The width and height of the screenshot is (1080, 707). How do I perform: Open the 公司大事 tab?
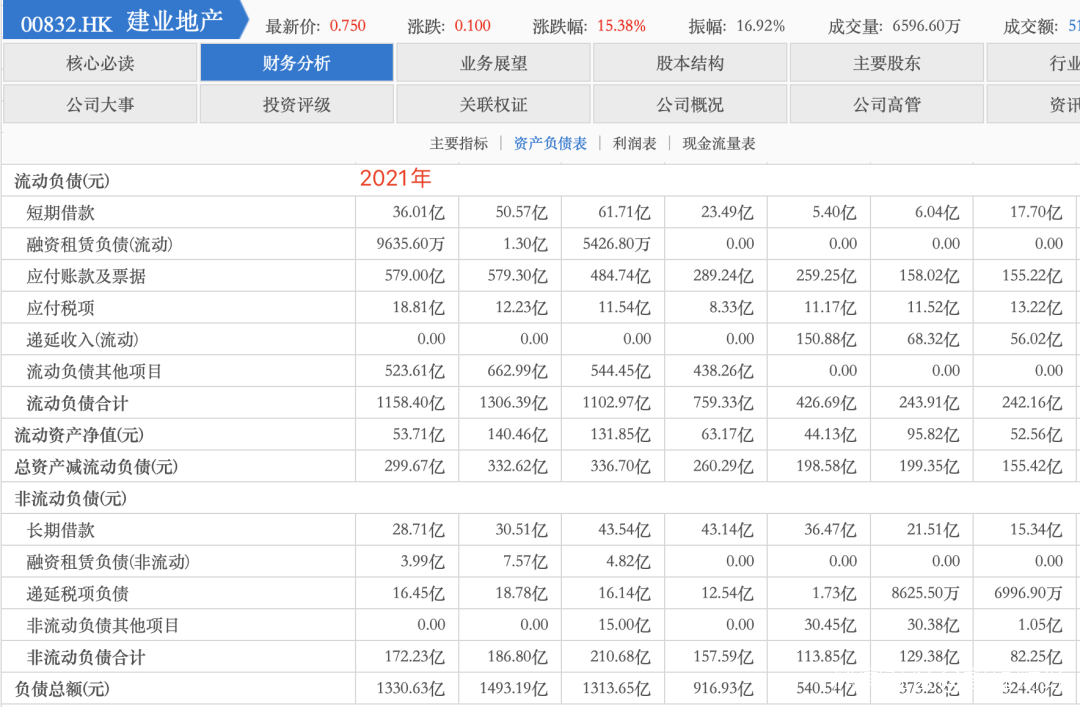(100, 104)
